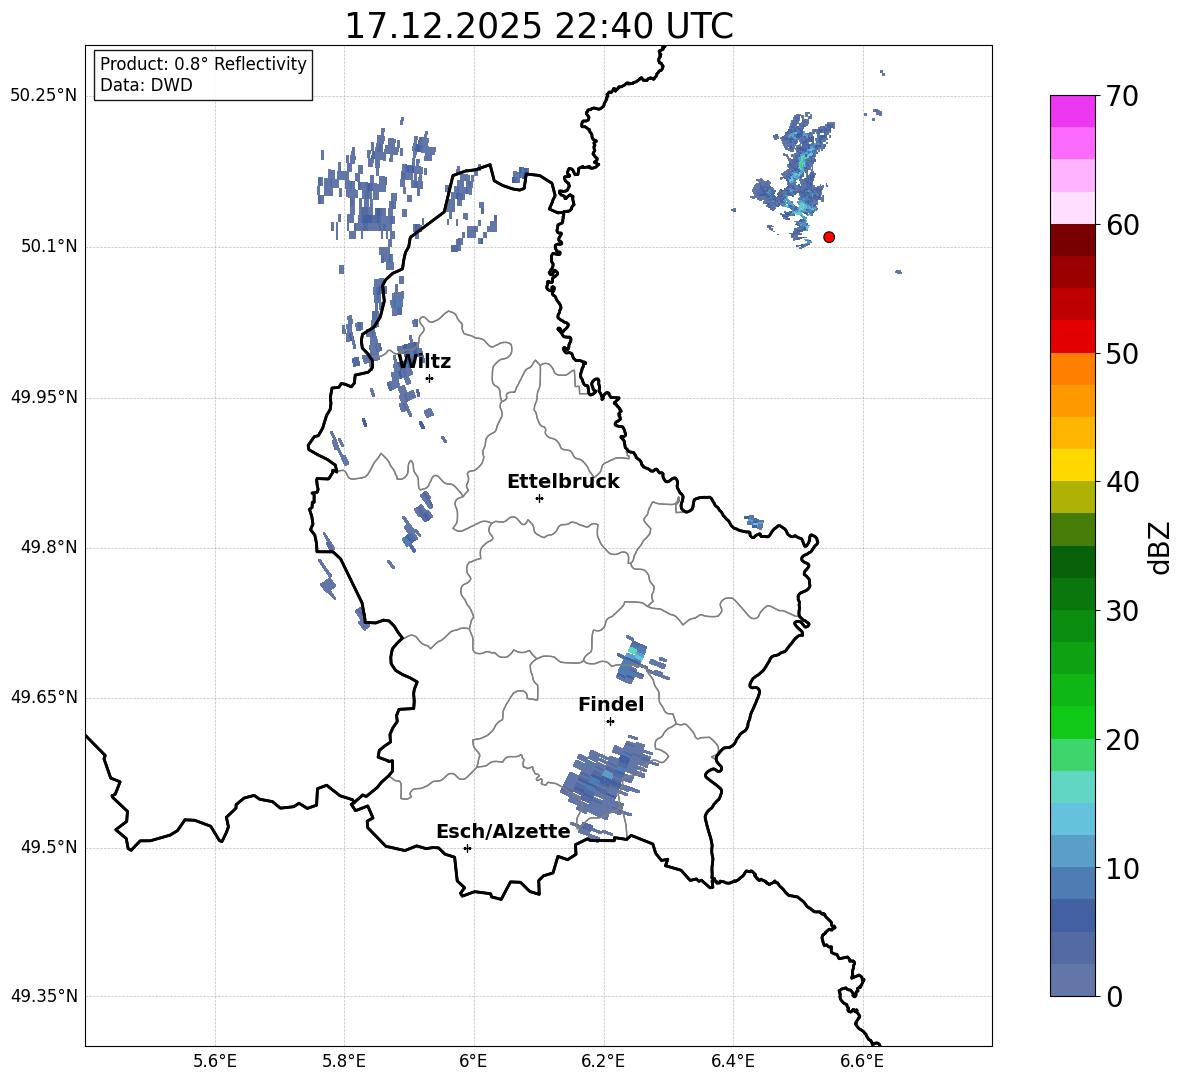The image size is (1184, 1081).
Task: Click the 49.5°N latitude label
Action: [49, 847]
